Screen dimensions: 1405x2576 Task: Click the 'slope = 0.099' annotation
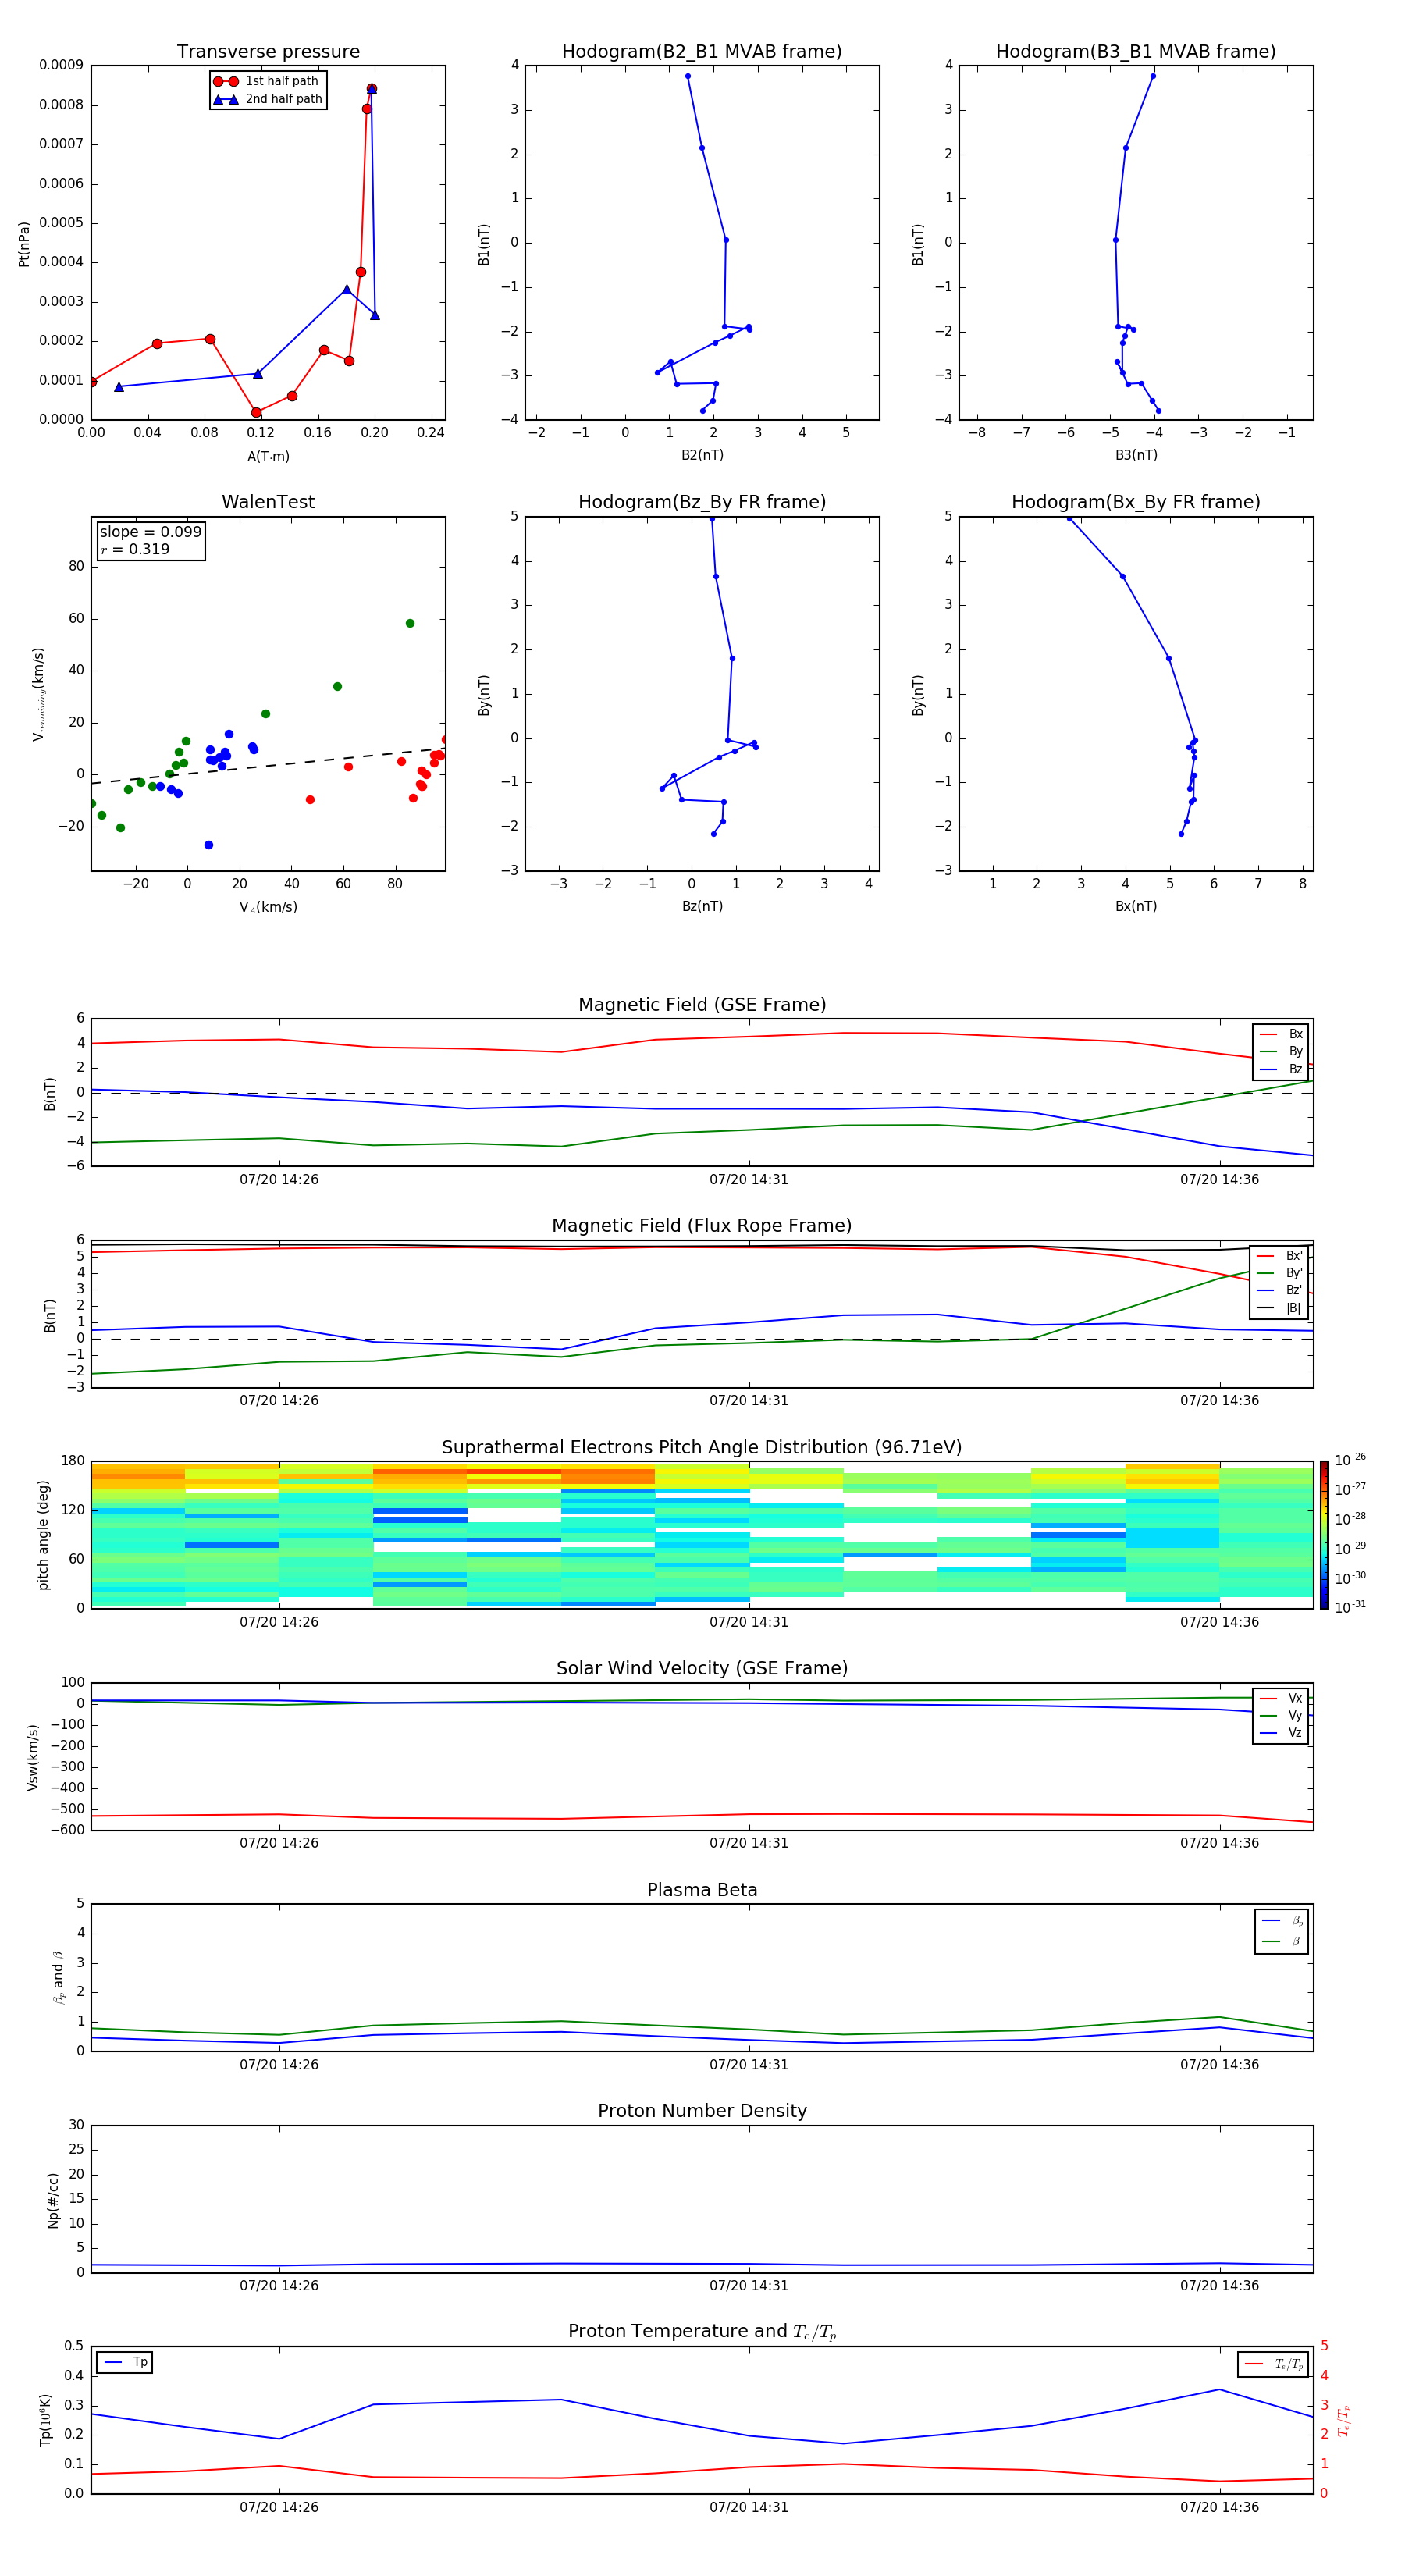(150, 532)
